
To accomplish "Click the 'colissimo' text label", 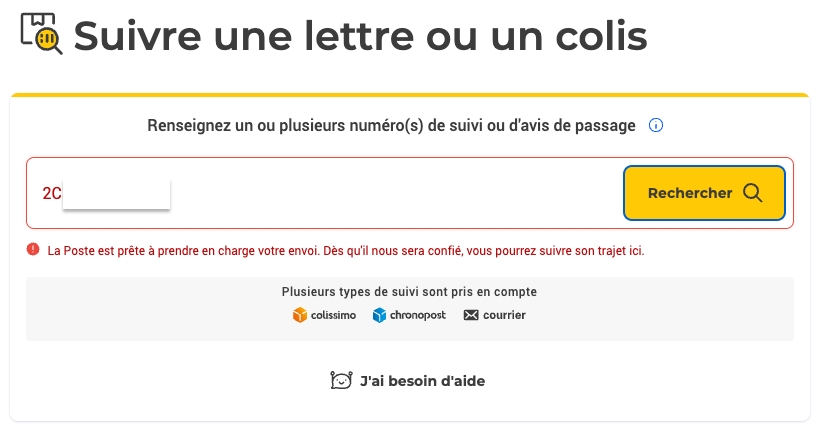I will (333, 315).
